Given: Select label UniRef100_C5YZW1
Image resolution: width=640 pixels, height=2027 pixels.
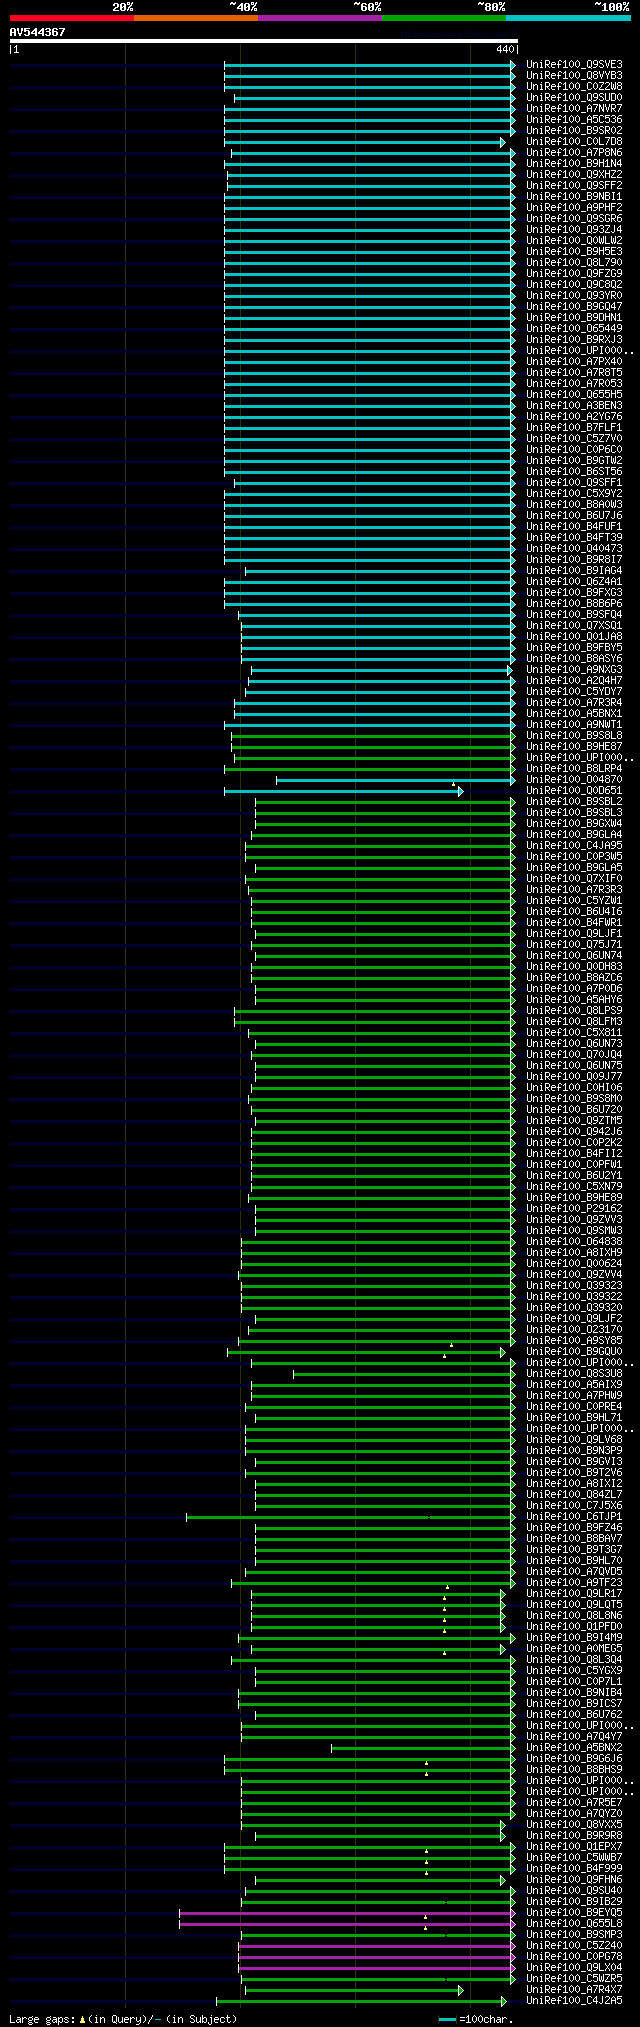Looking at the screenshot, I should (574, 900).
